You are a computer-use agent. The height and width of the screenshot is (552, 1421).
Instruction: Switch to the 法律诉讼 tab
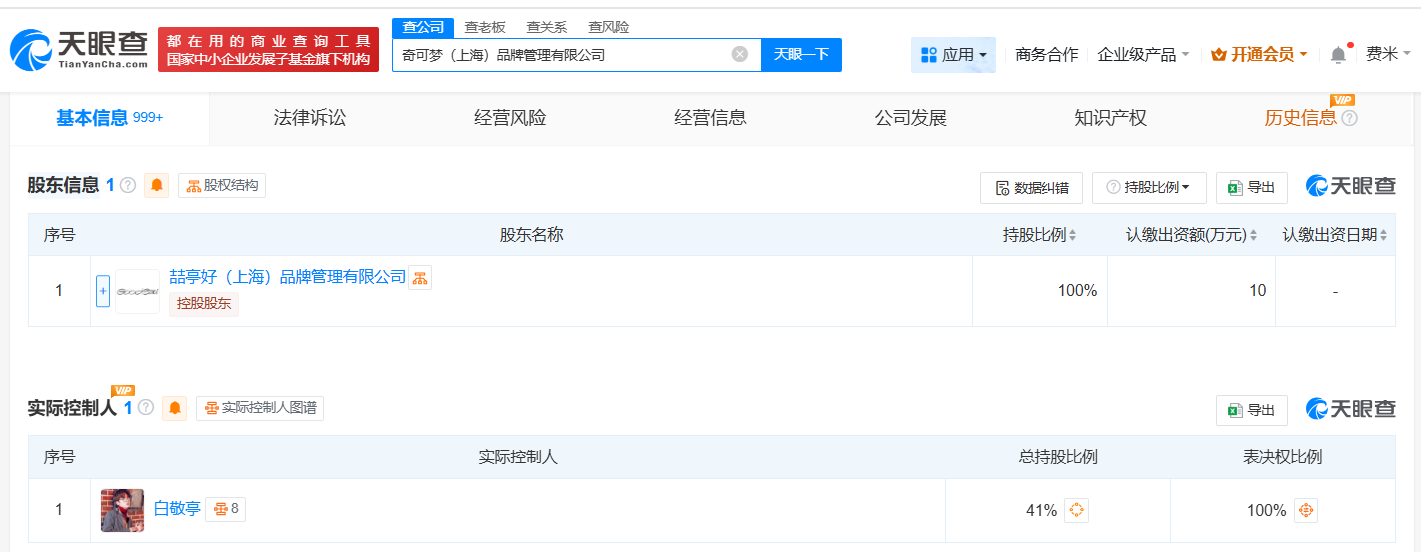coord(310,118)
